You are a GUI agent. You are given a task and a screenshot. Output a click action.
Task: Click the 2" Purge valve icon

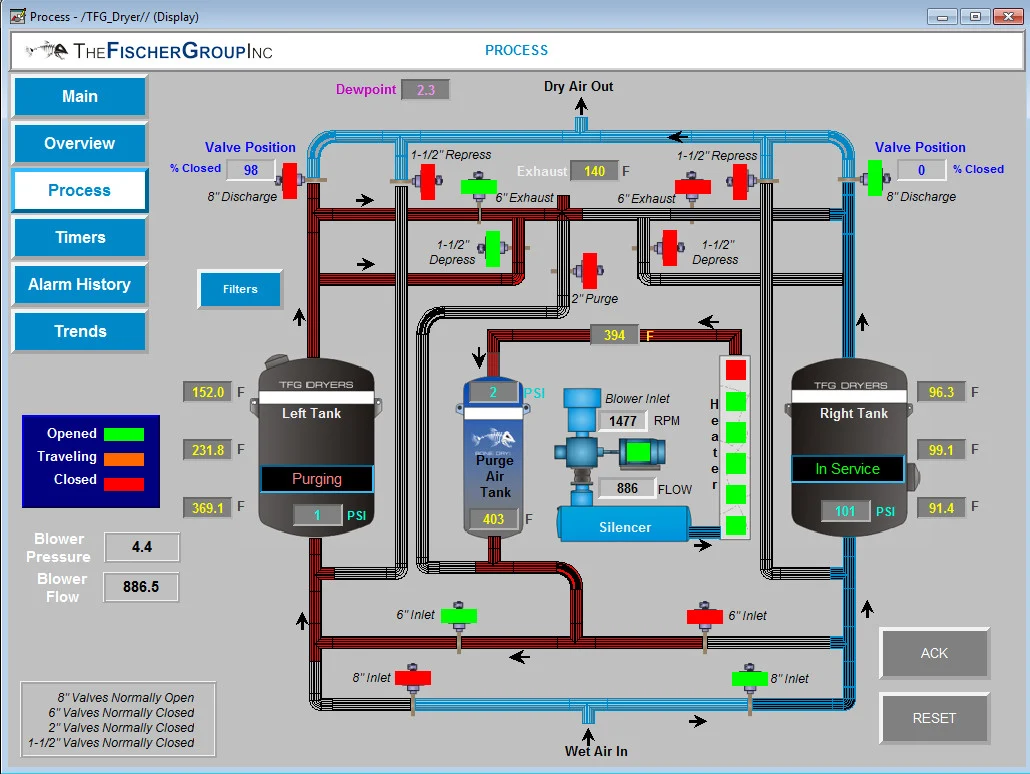tap(589, 271)
